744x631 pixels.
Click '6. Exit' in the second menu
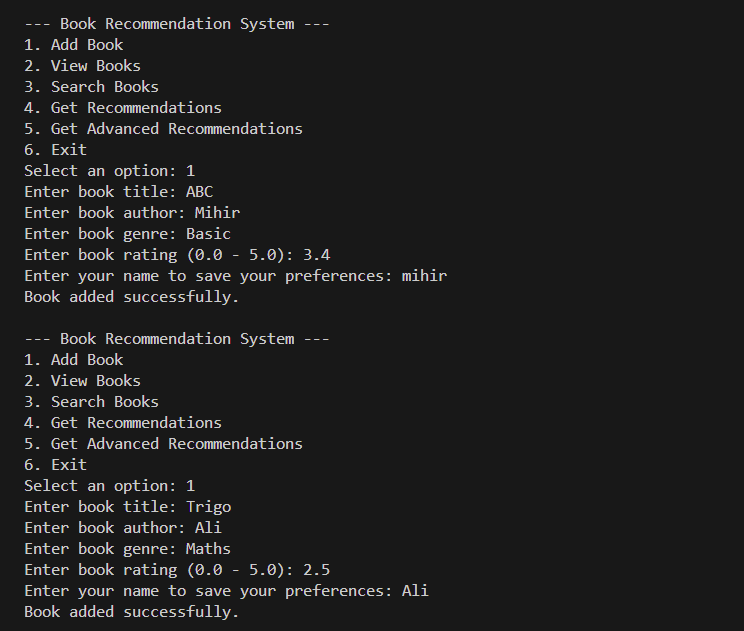tap(55, 465)
